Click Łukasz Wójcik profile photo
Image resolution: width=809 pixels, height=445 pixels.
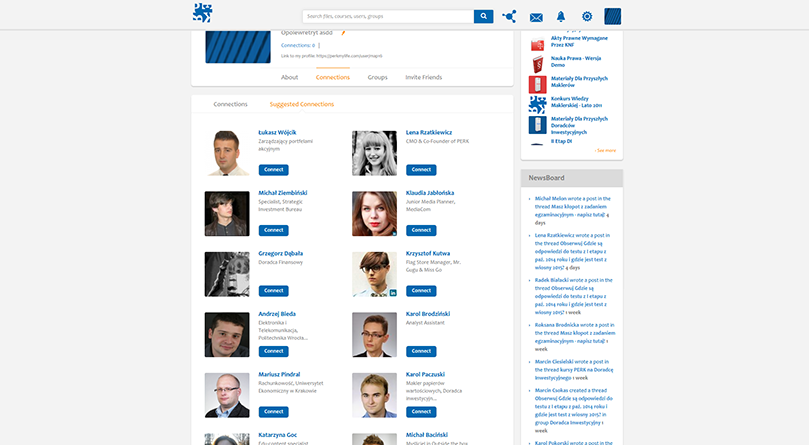click(x=227, y=153)
